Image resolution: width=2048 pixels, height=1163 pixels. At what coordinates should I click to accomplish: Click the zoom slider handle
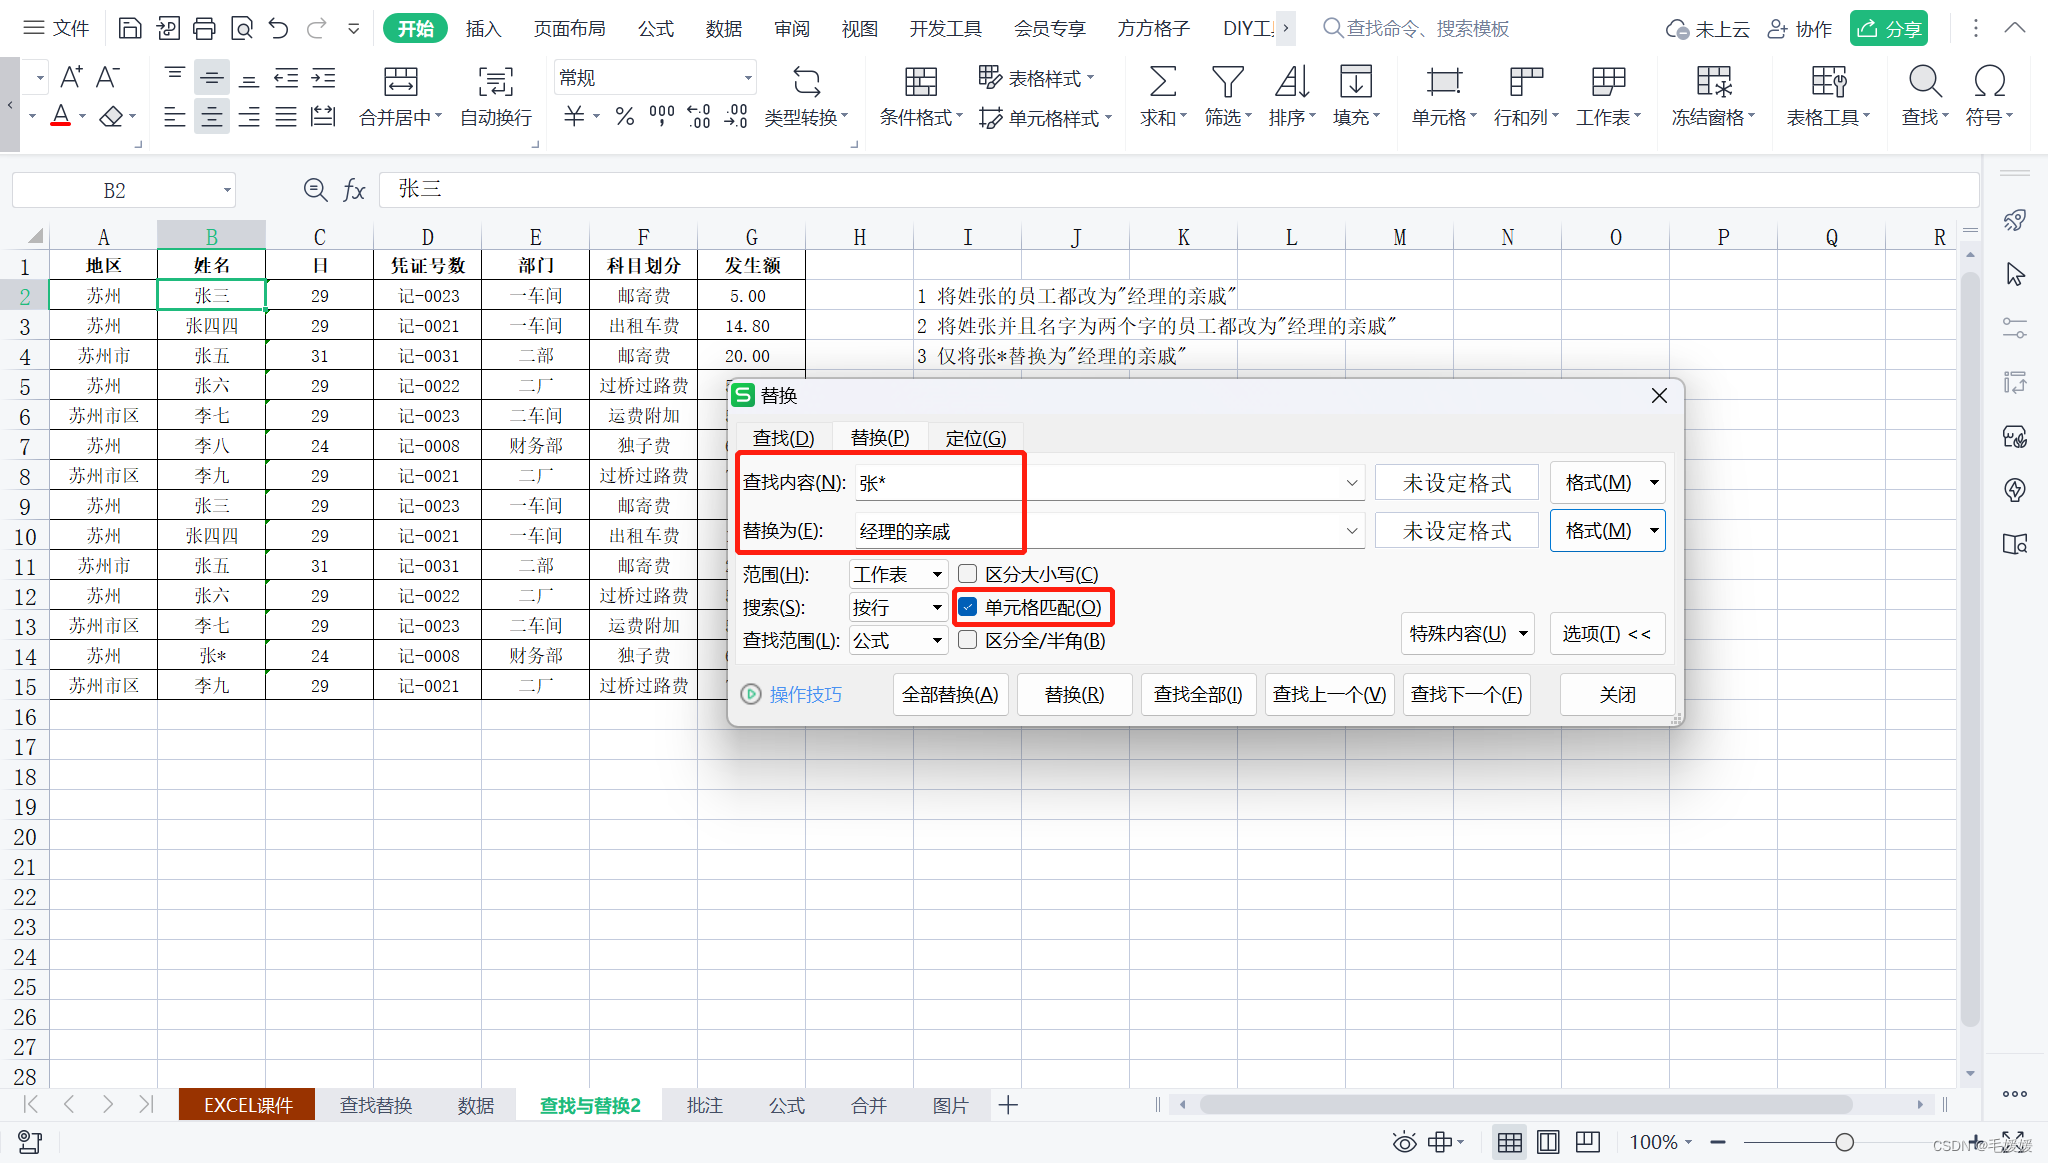coord(1844,1142)
